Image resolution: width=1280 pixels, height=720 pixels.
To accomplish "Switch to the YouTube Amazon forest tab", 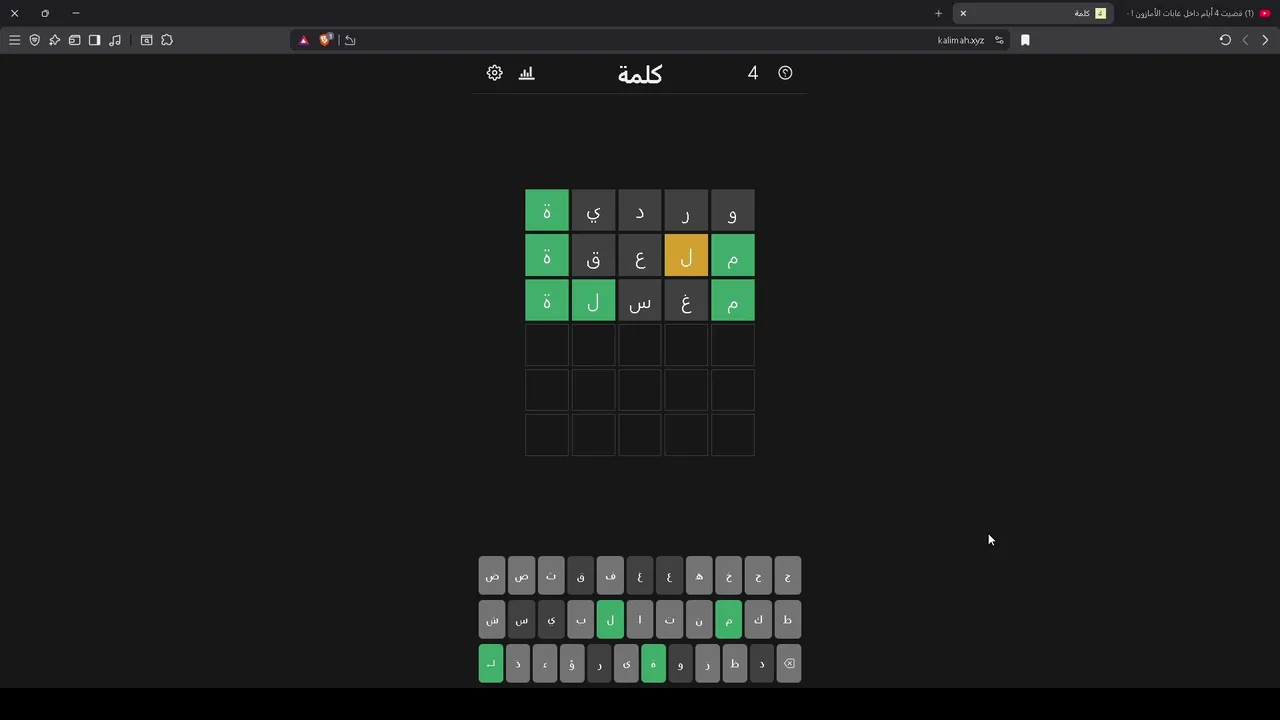I will coord(1198,13).
